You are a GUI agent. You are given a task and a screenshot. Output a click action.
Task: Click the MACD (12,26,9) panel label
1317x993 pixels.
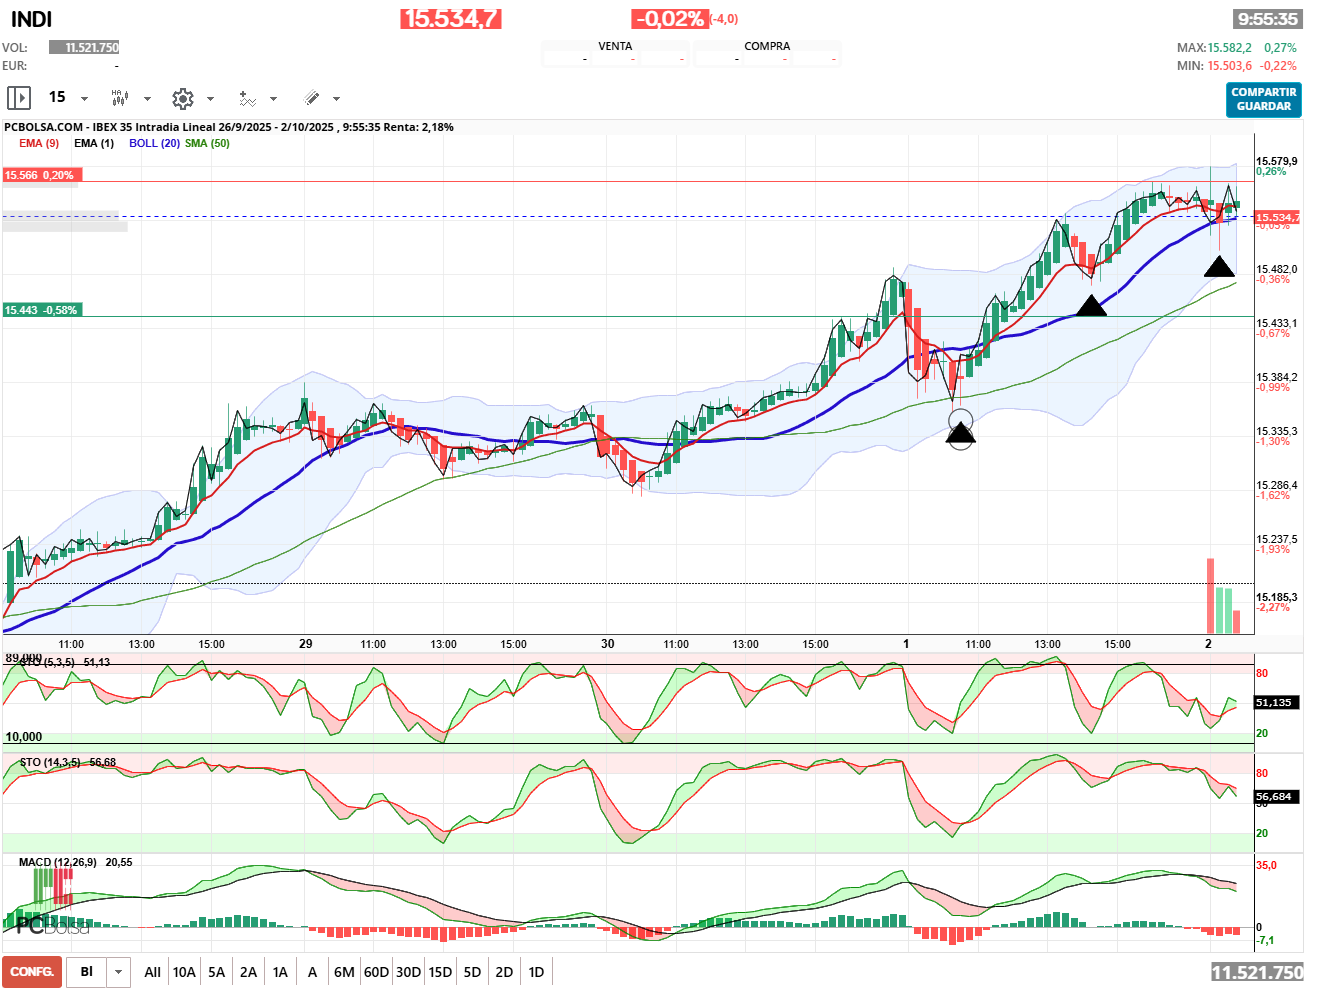tap(58, 862)
